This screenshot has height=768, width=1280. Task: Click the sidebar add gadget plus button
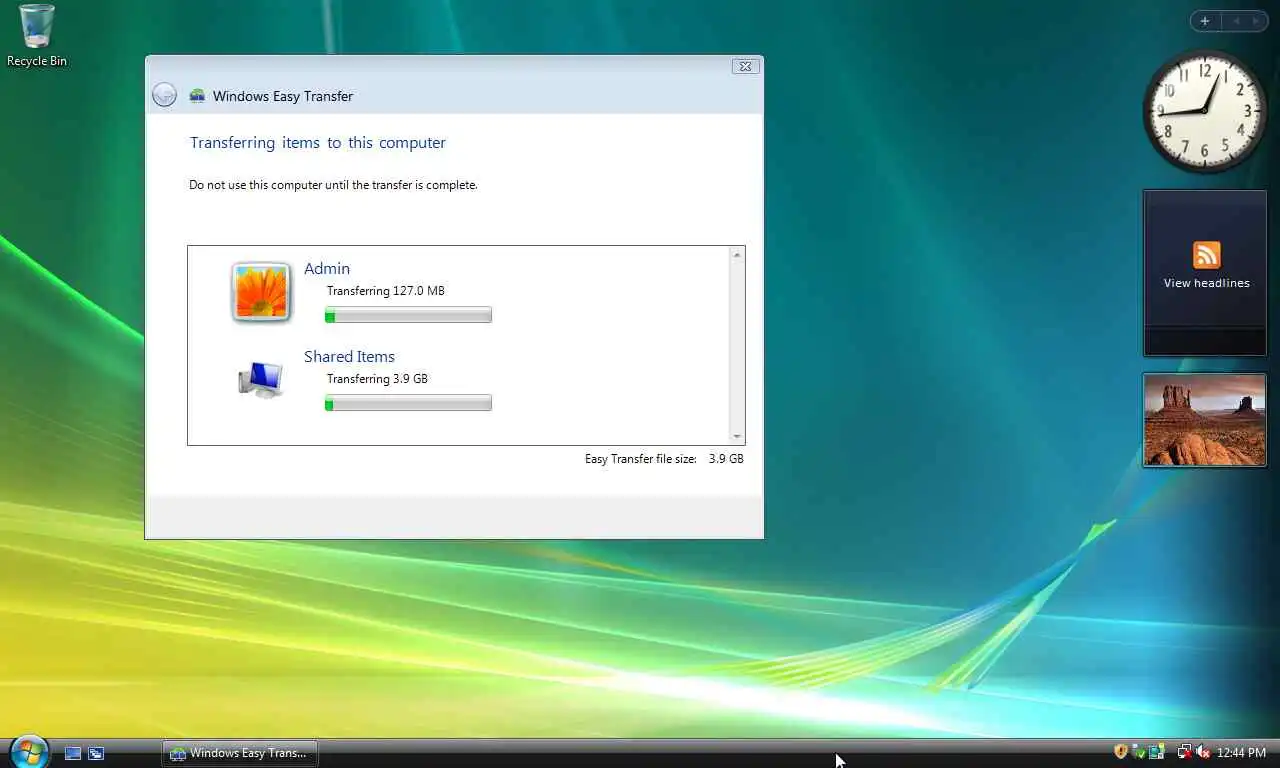click(1205, 21)
